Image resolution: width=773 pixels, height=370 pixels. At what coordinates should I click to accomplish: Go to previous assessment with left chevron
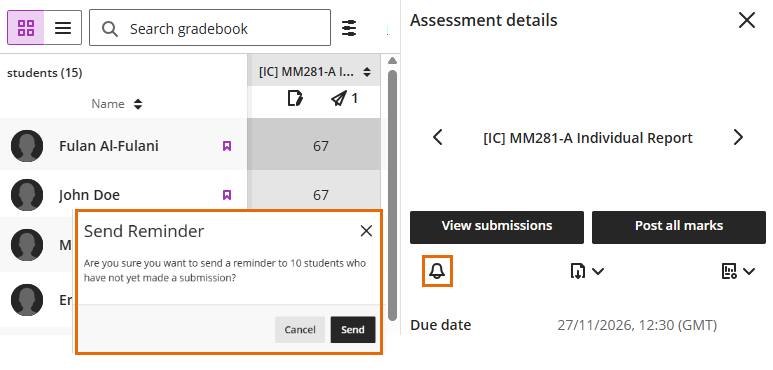(x=438, y=137)
